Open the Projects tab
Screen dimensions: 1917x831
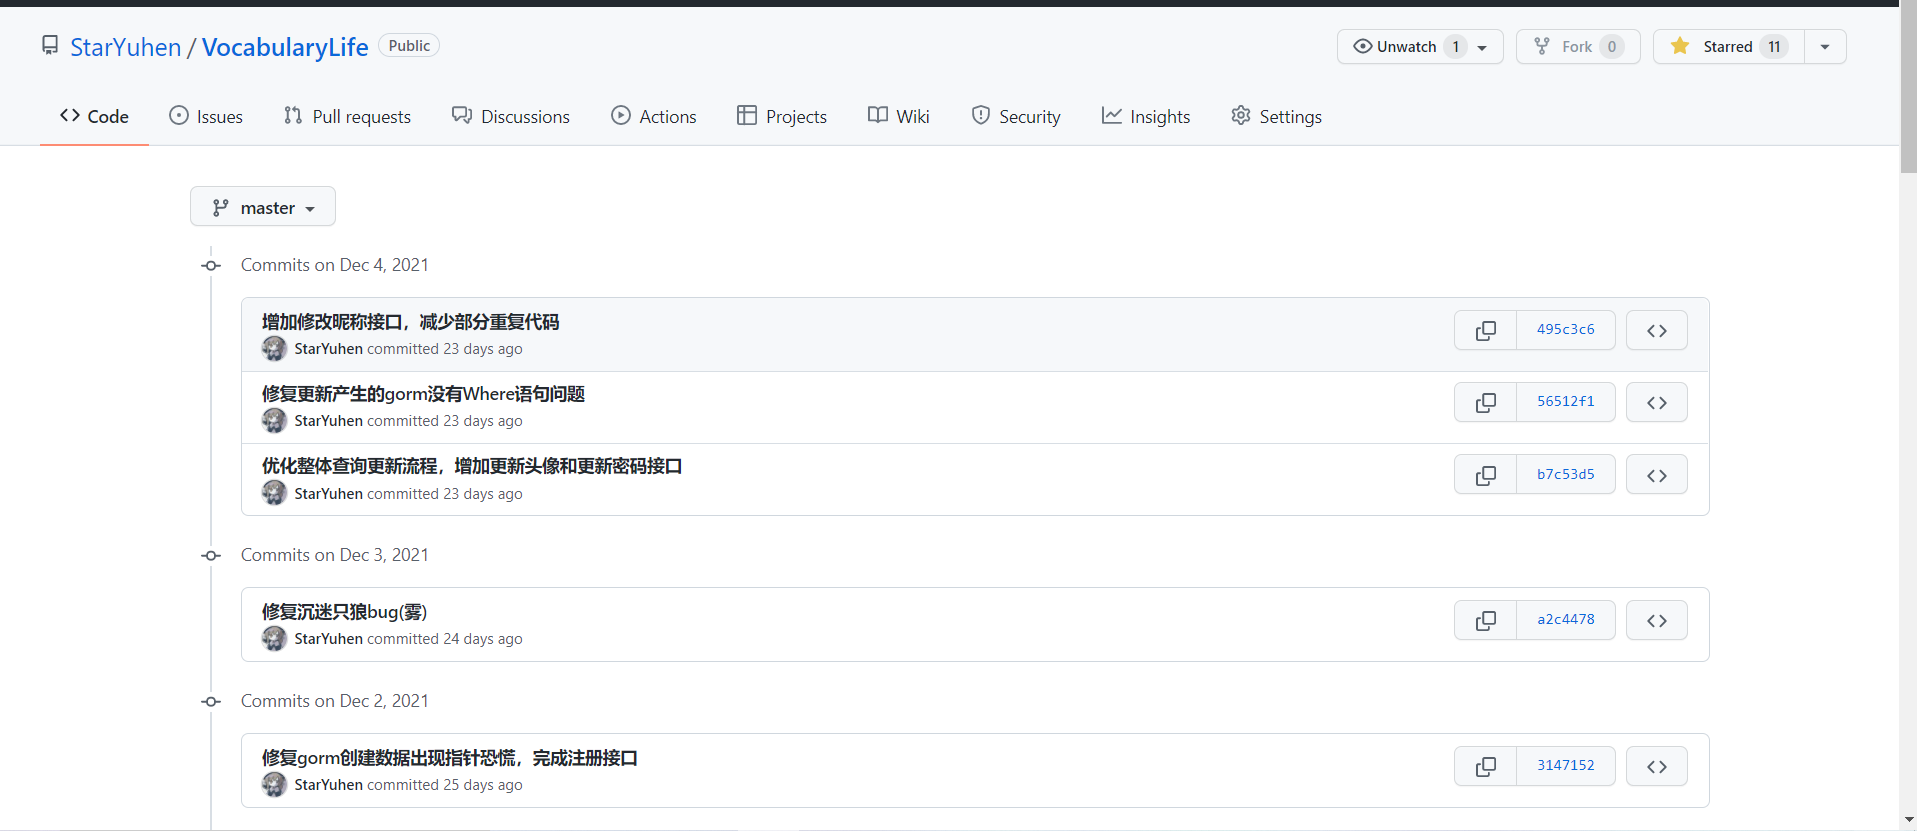point(782,116)
